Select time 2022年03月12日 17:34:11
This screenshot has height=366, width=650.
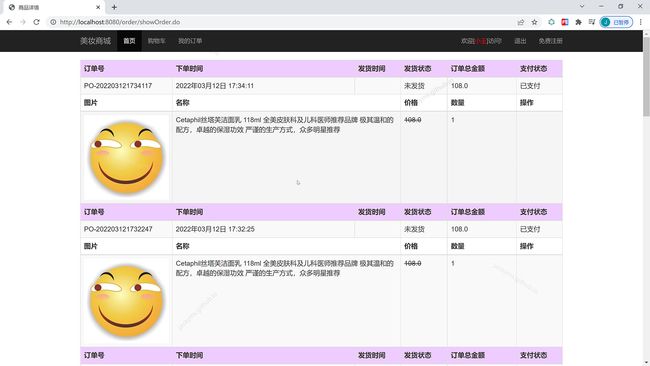(215, 86)
